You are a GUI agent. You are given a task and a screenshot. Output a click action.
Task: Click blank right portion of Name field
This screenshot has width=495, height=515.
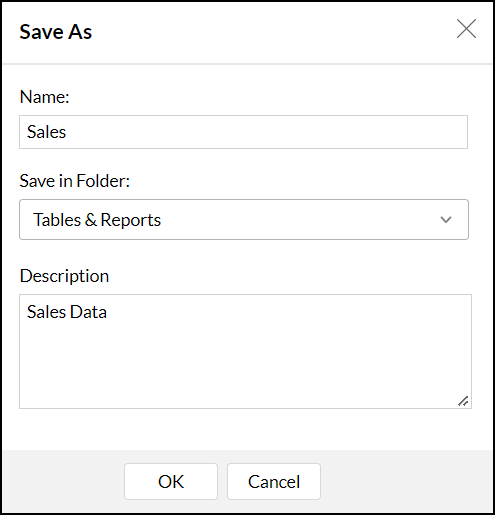coord(333,132)
